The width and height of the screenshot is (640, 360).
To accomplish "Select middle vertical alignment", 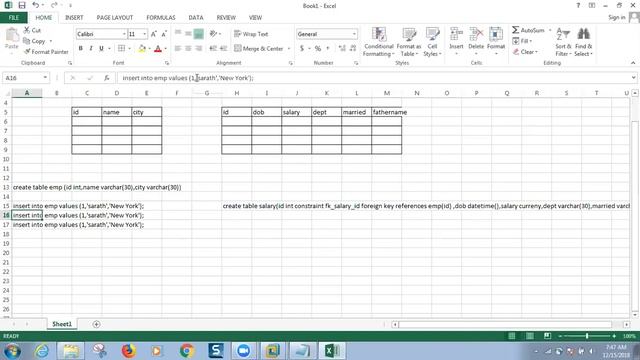I will (188, 34).
